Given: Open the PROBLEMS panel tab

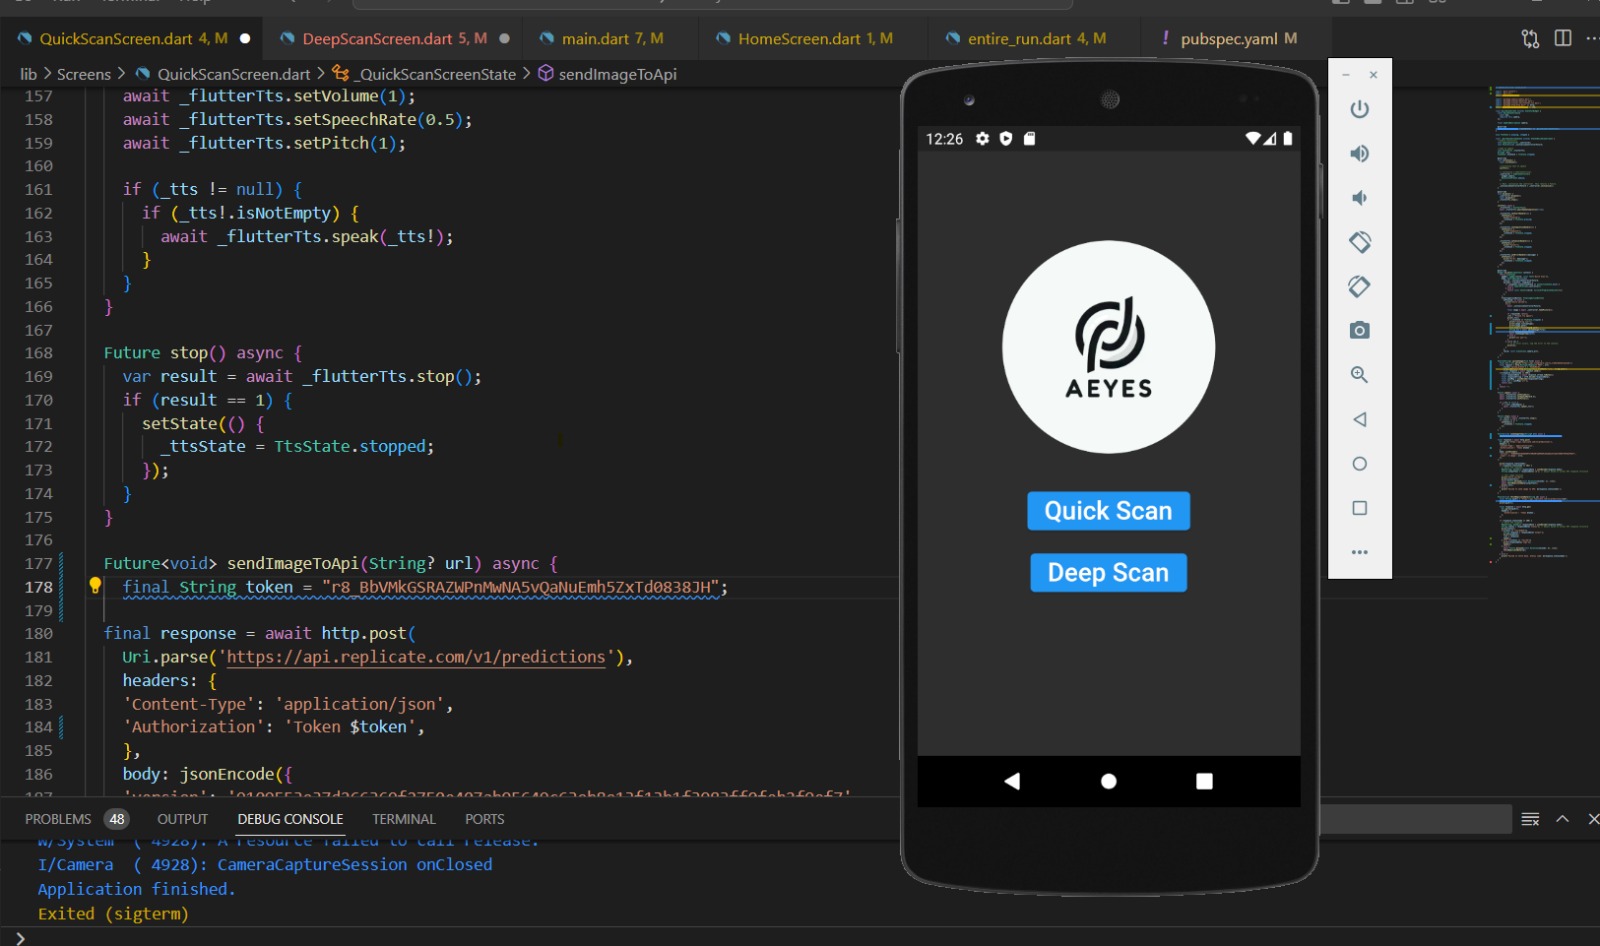Looking at the screenshot, I should pos(58,819).
